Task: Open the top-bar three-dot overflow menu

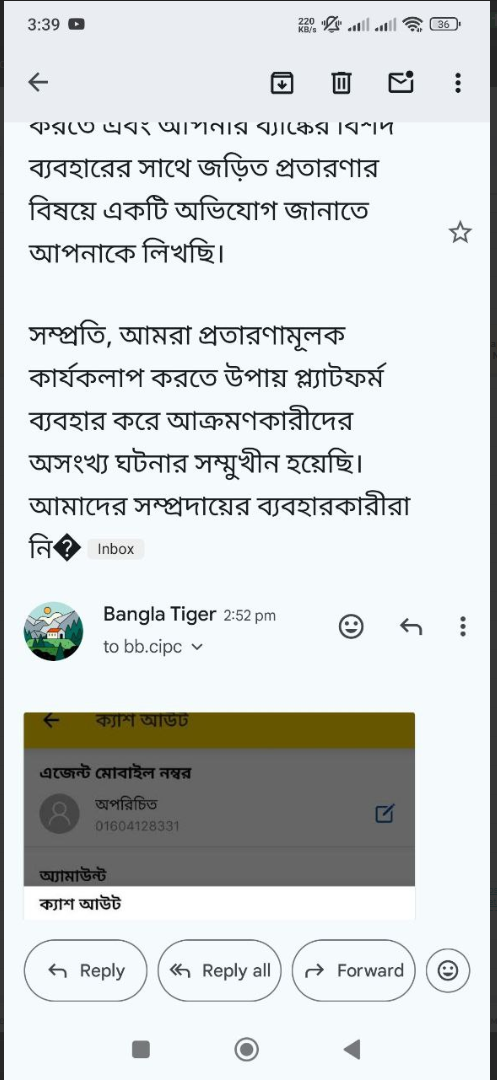Action: 458,83
